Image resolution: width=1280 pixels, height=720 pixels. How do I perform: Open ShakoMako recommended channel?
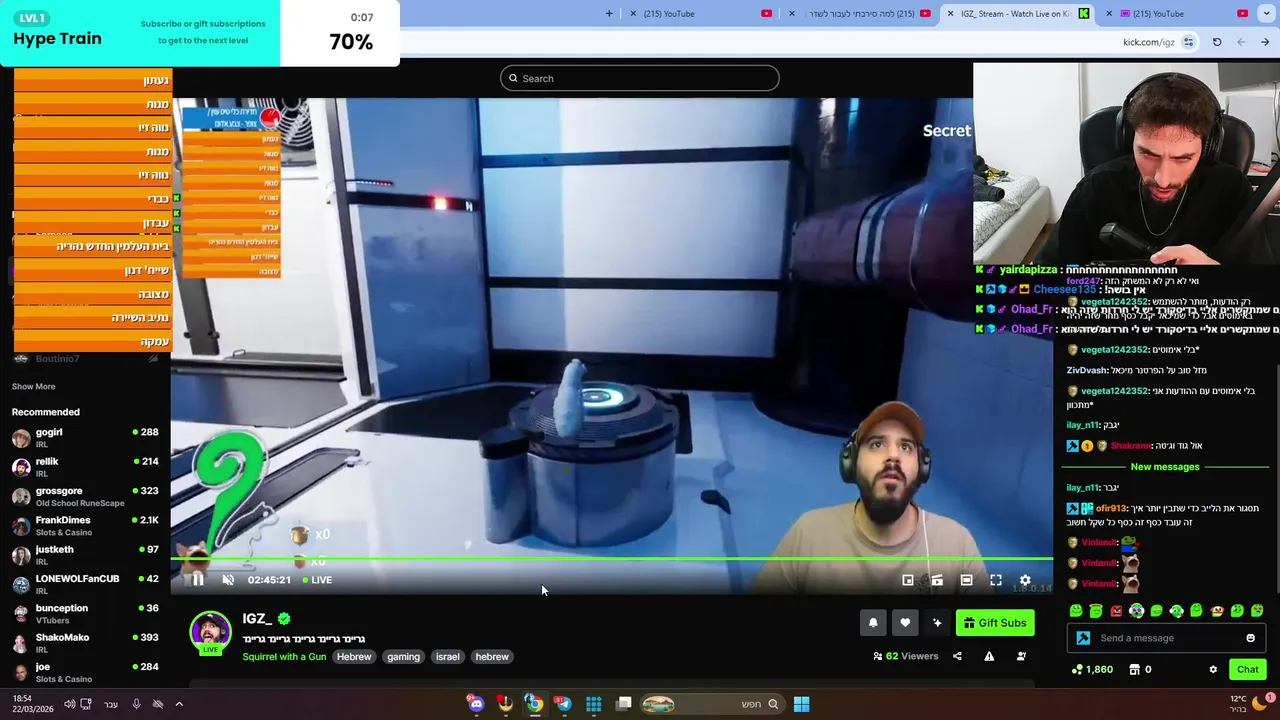86,642
